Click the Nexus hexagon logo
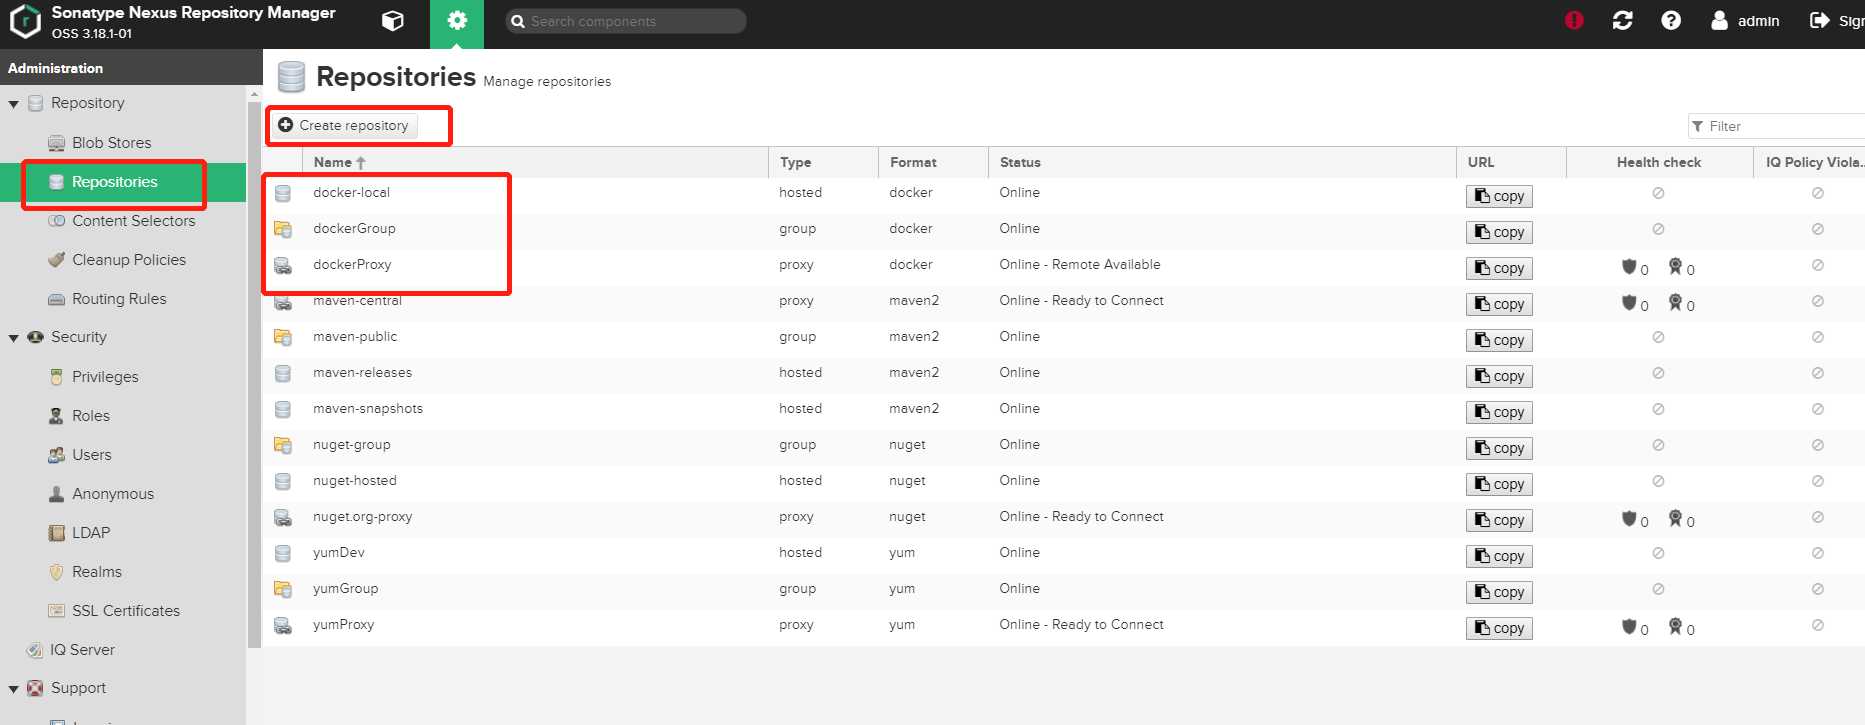Screen dimensions: 1865x725 coord(25,21)
